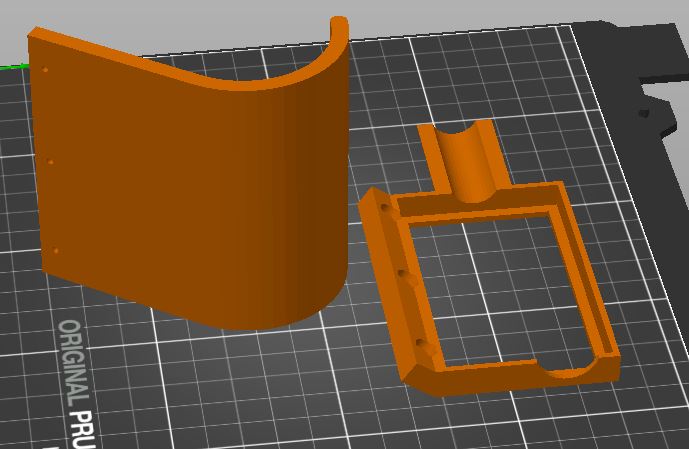Click the green axis line at left edge

13,67
